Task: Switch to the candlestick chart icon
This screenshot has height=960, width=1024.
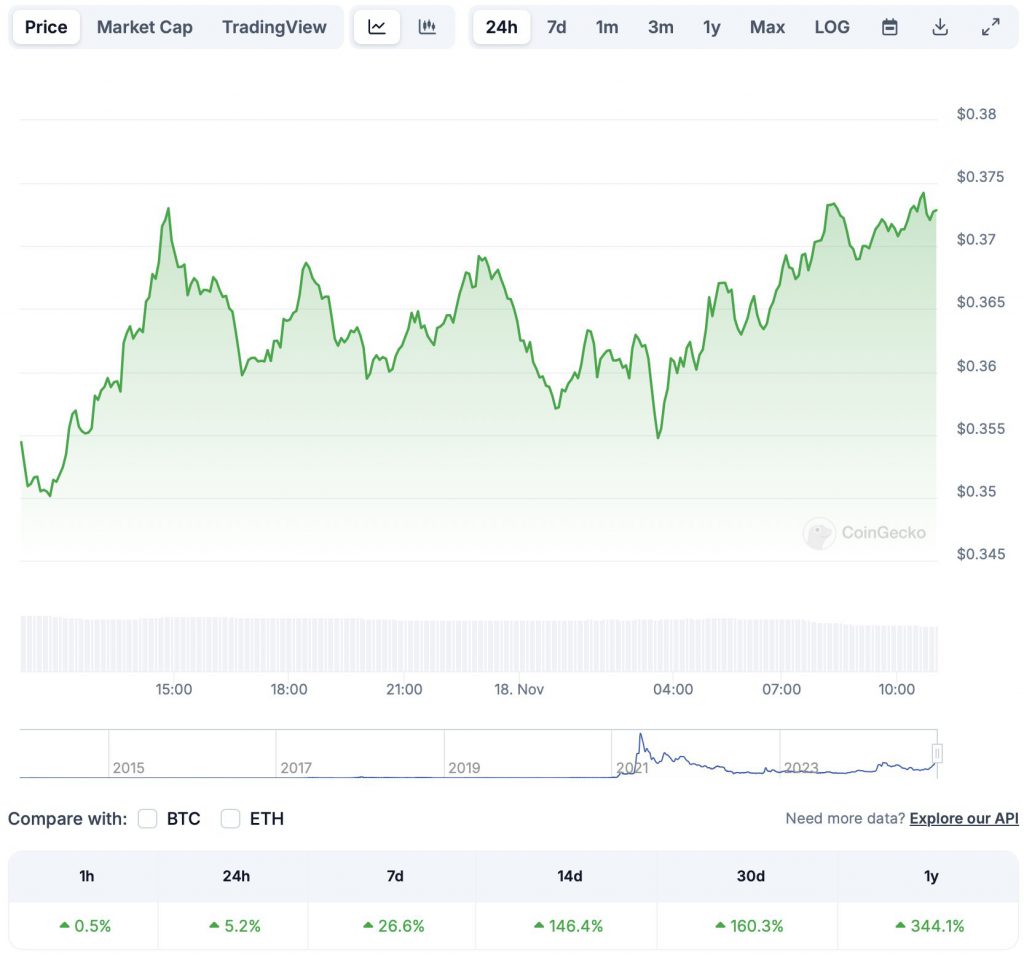Action: 428,27
